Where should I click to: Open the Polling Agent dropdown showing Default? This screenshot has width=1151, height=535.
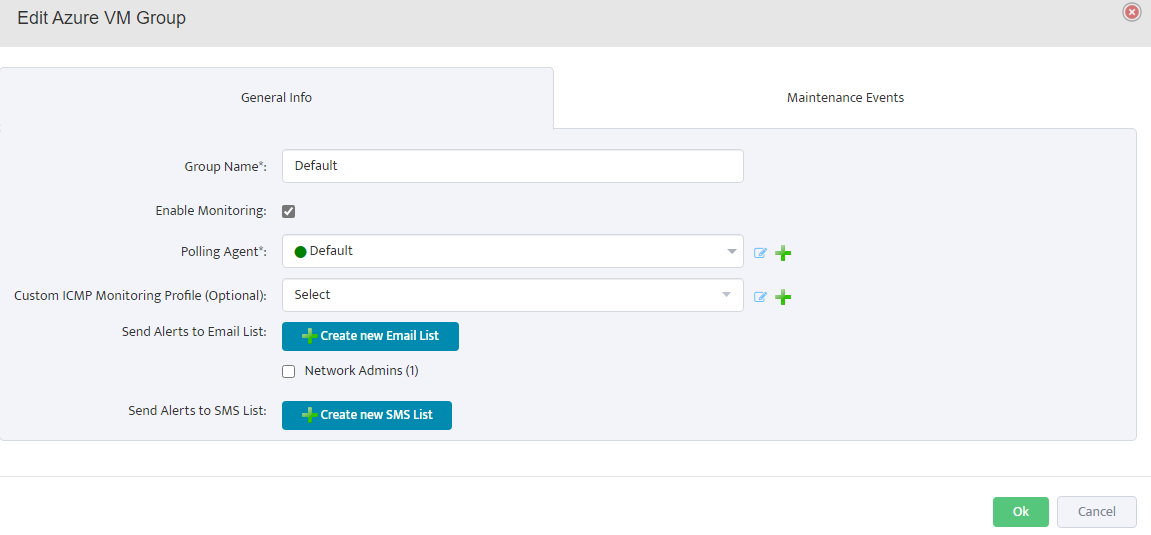[512, 251]
